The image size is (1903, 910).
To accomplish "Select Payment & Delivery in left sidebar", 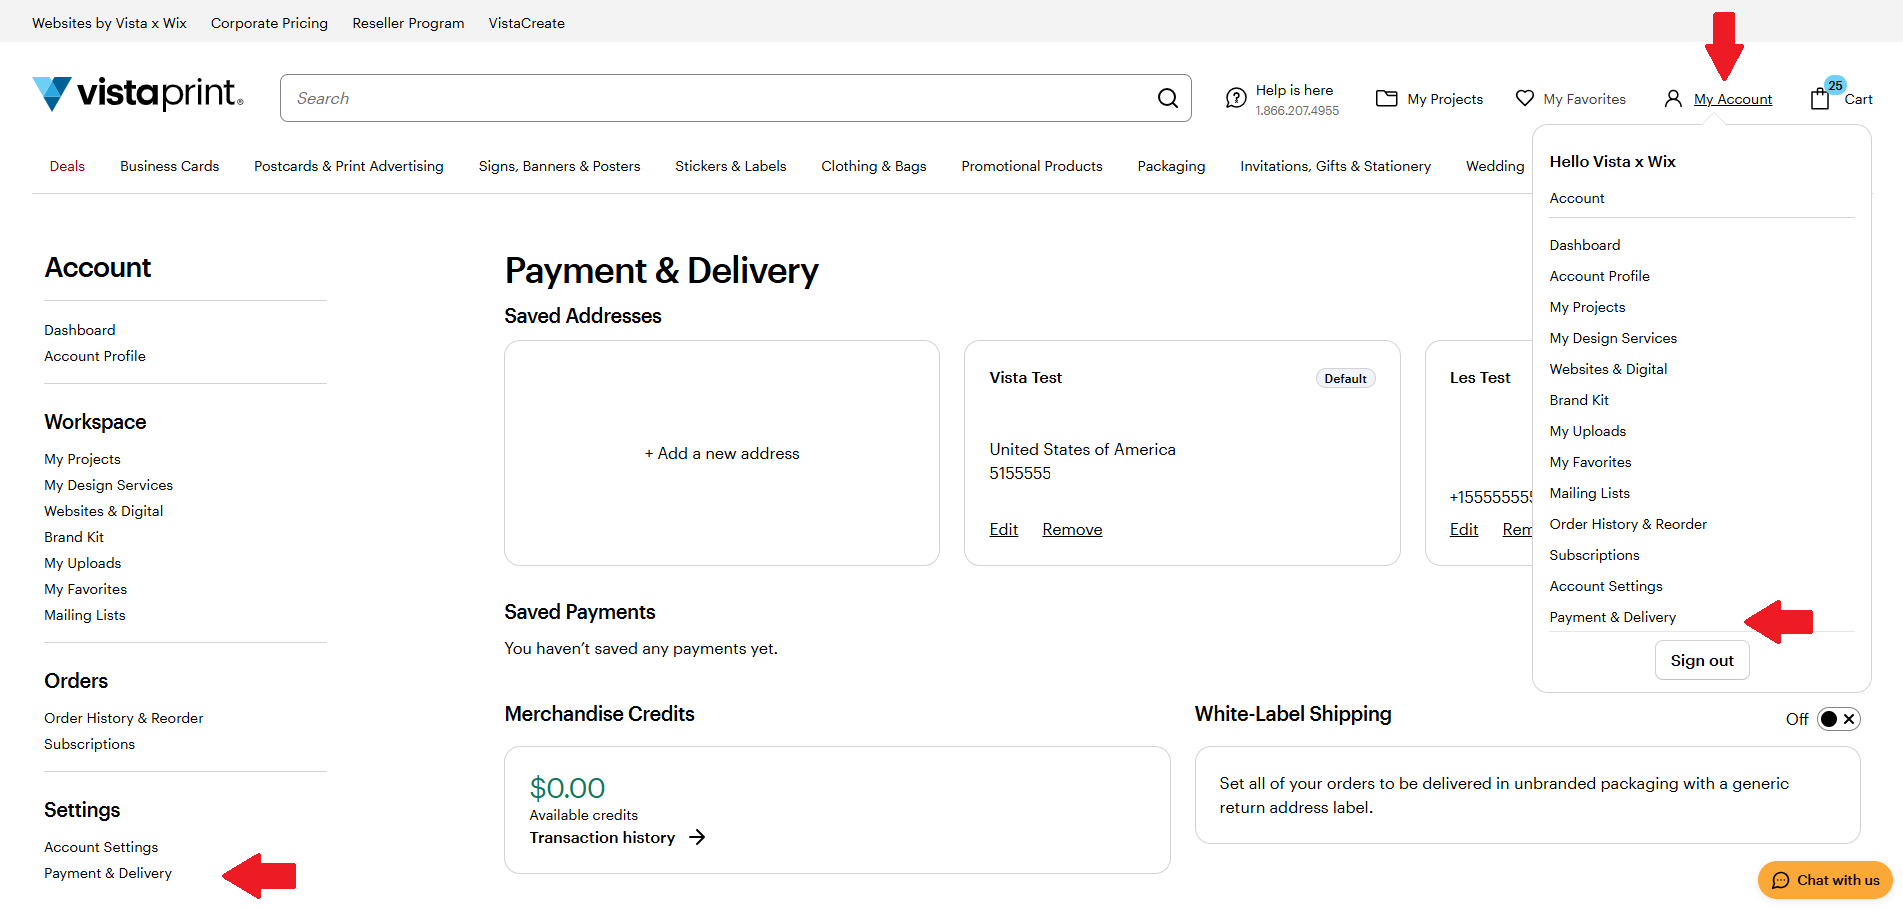I will (x=108, y=873).
